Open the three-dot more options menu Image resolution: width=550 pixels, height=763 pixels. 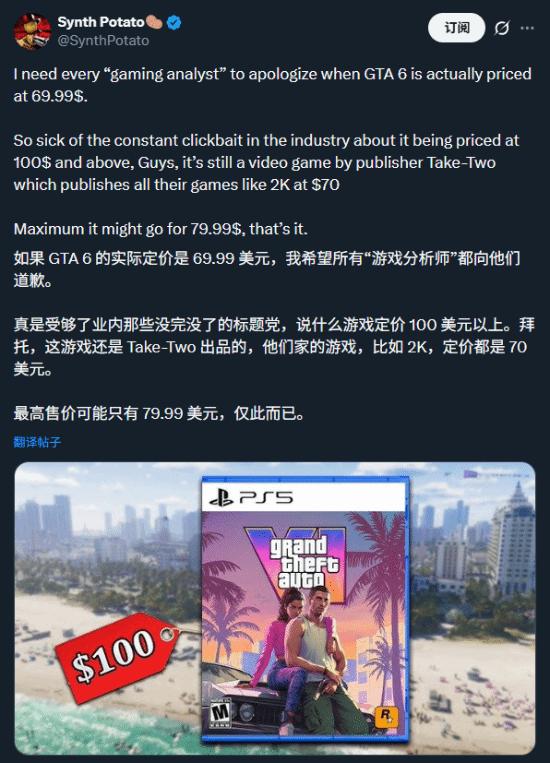pyautogui.click(x=527, y=28)
